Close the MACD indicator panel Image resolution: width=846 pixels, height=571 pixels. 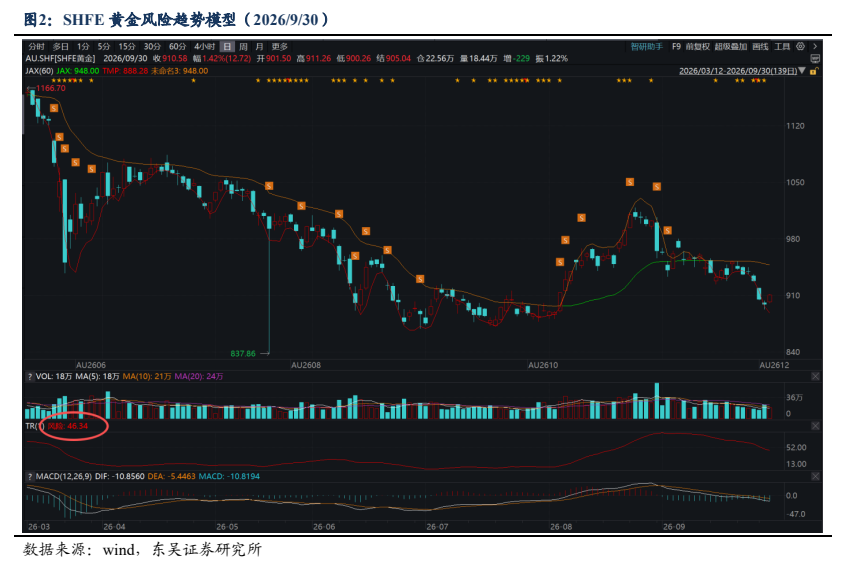815,476
